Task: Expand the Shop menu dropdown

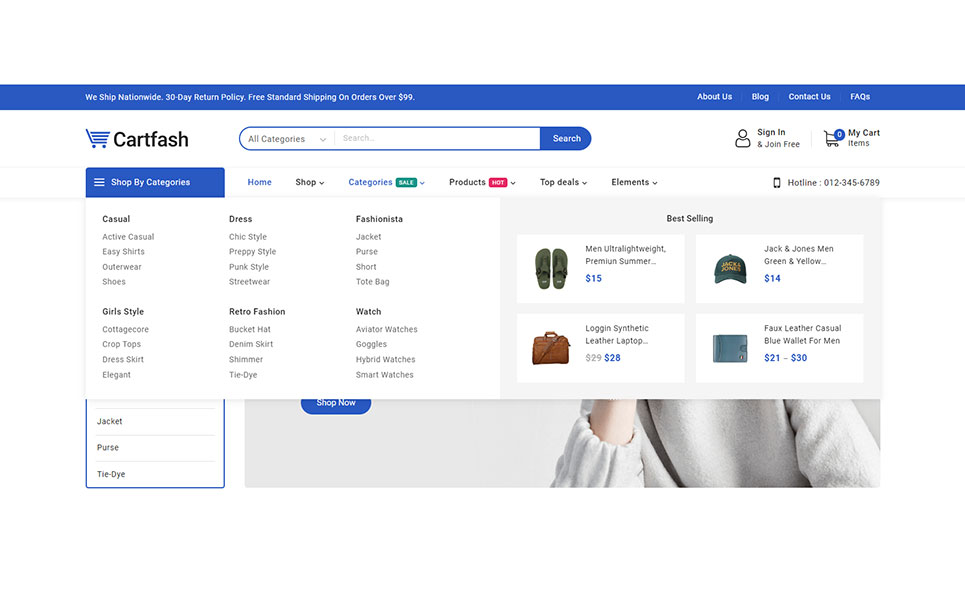Action: click(310, 182)
